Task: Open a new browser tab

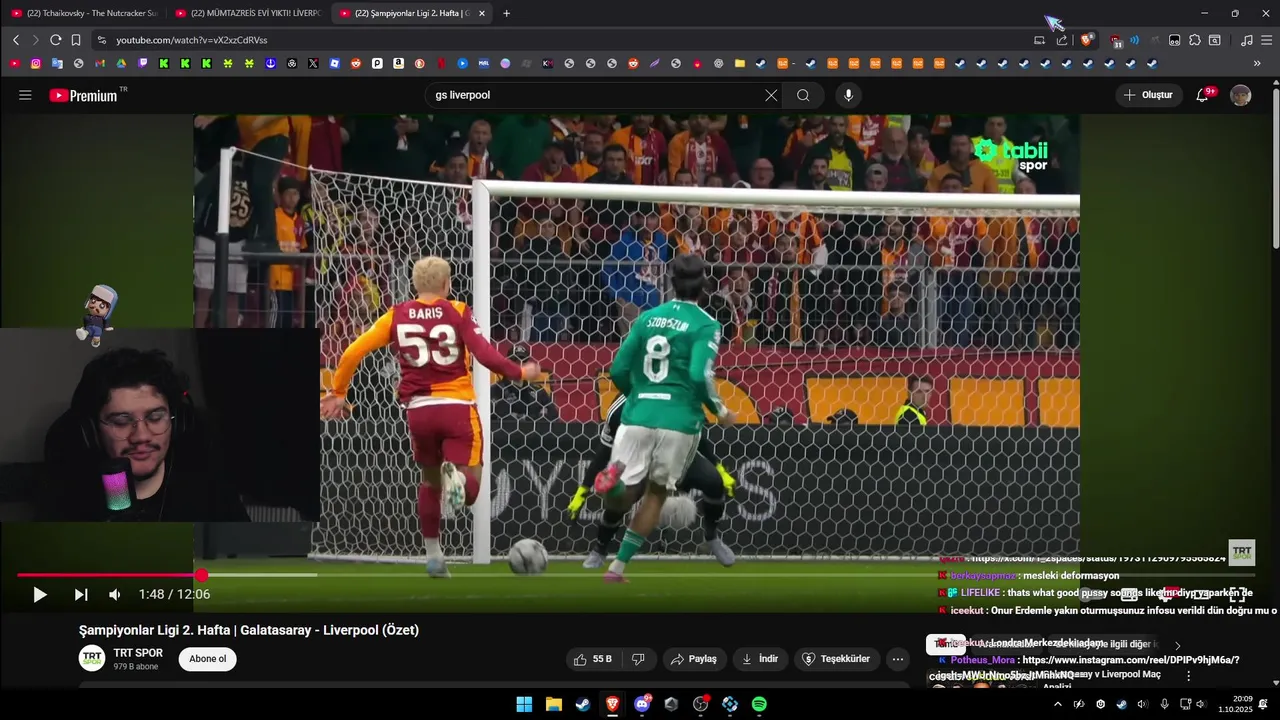Action: pos(506,13)
